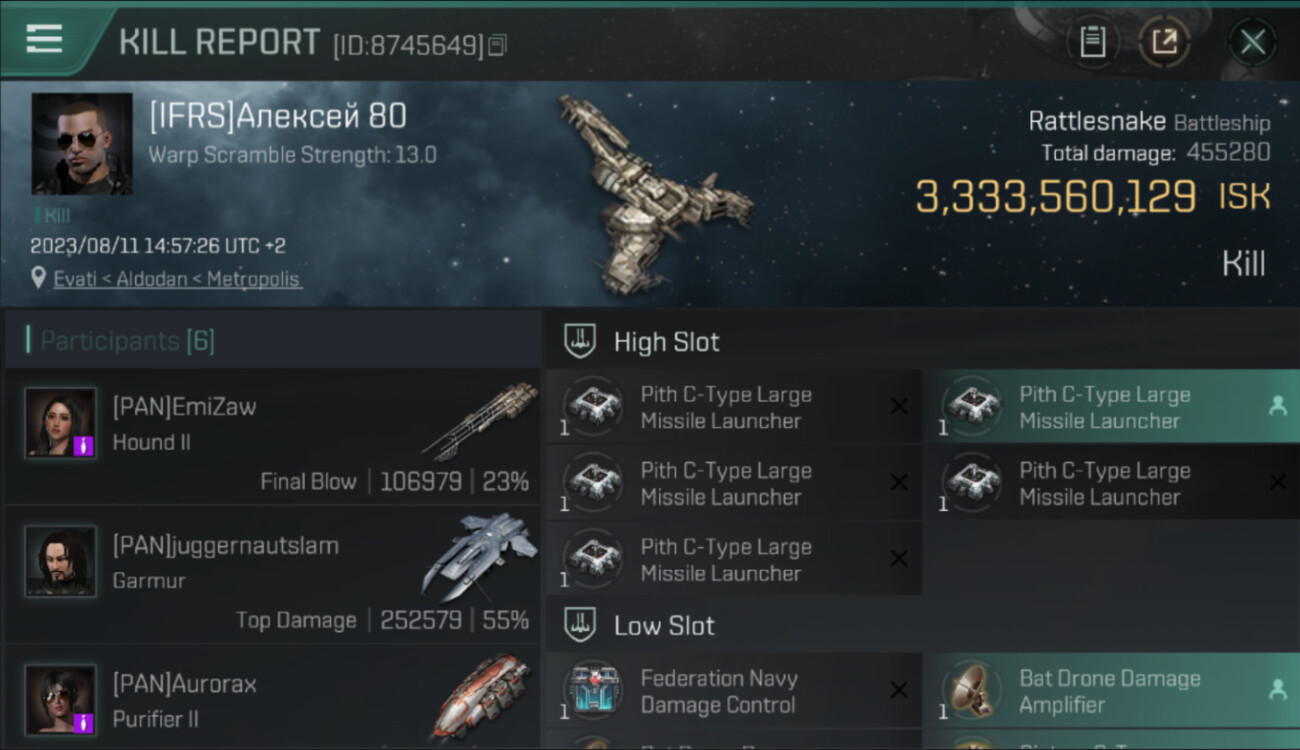Screen dimensions: 1300x750
Task: Follow the Evati < Aldodan < Metropolis link
Action: (x=176, y=279)
